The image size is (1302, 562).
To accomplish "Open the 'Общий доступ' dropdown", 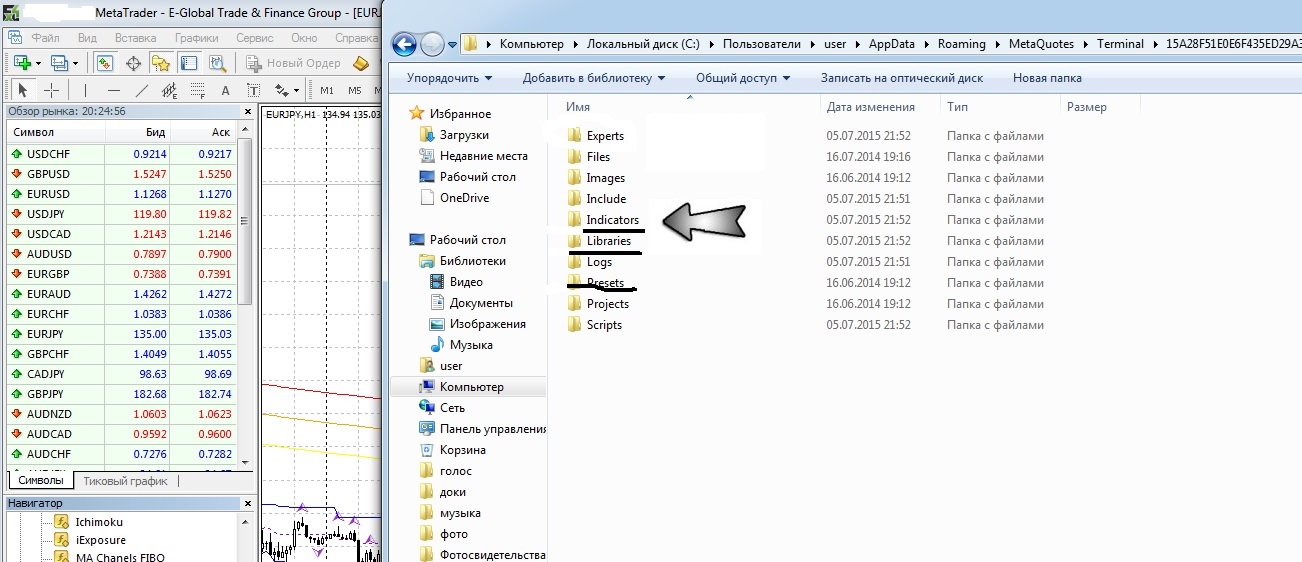I will coord(743,78).
